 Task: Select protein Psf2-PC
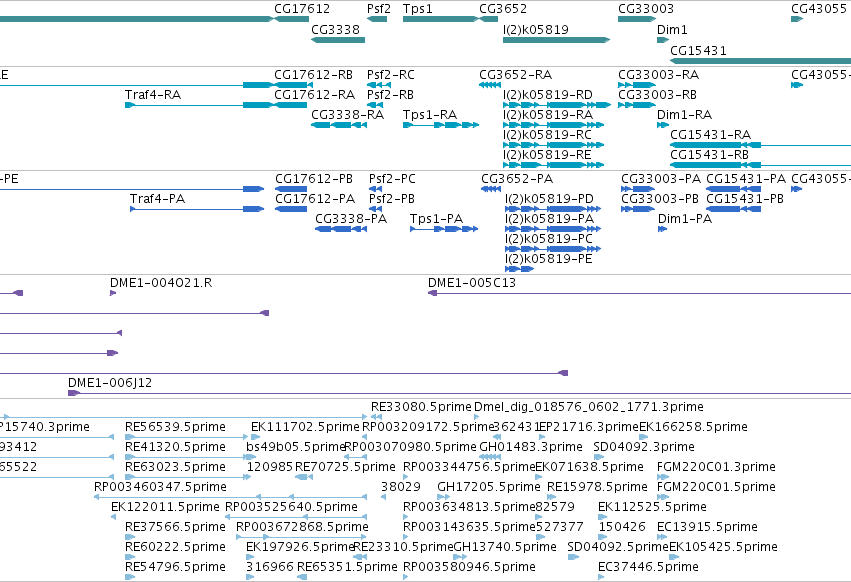392,179
